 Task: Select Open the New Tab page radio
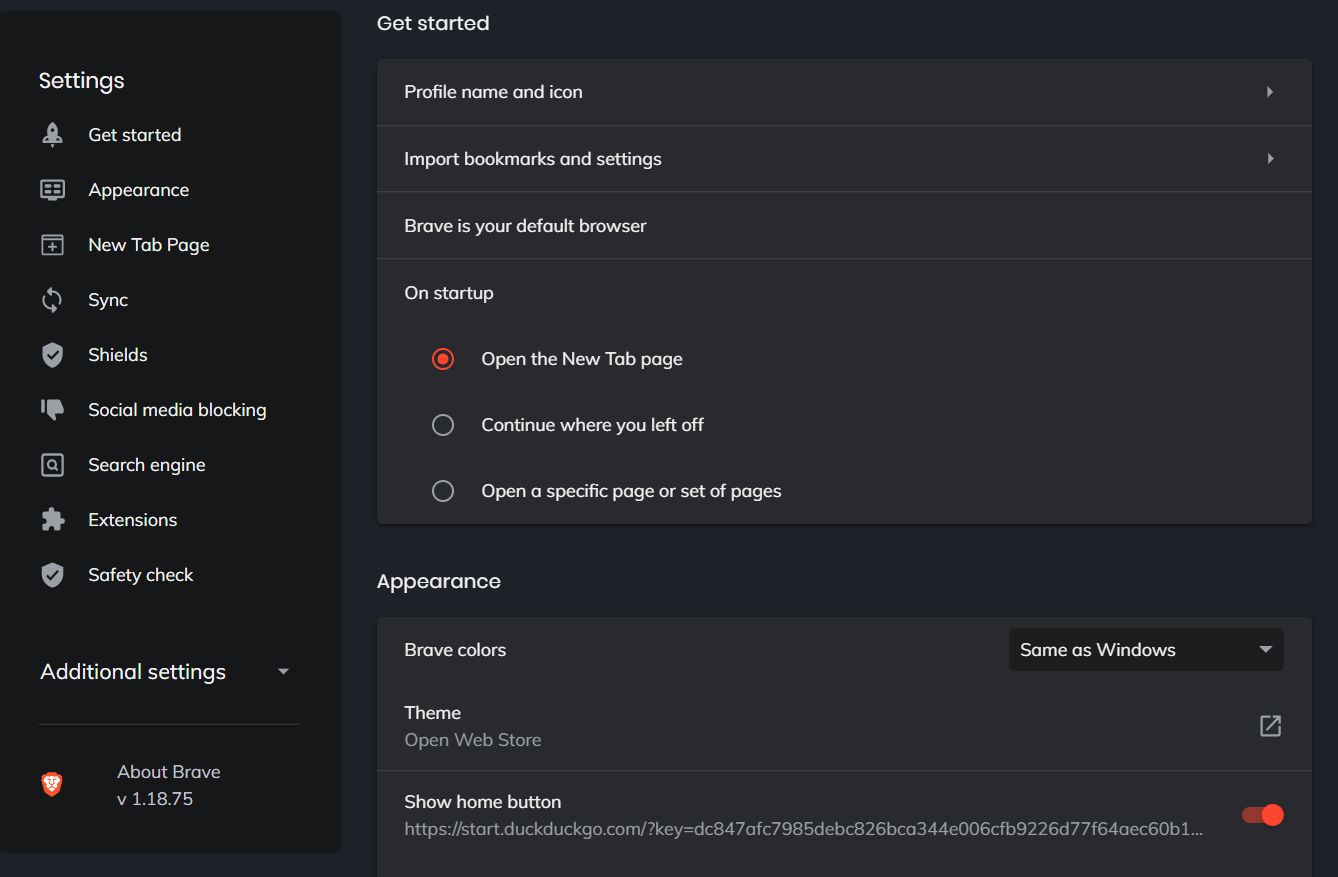coord(443,359)
